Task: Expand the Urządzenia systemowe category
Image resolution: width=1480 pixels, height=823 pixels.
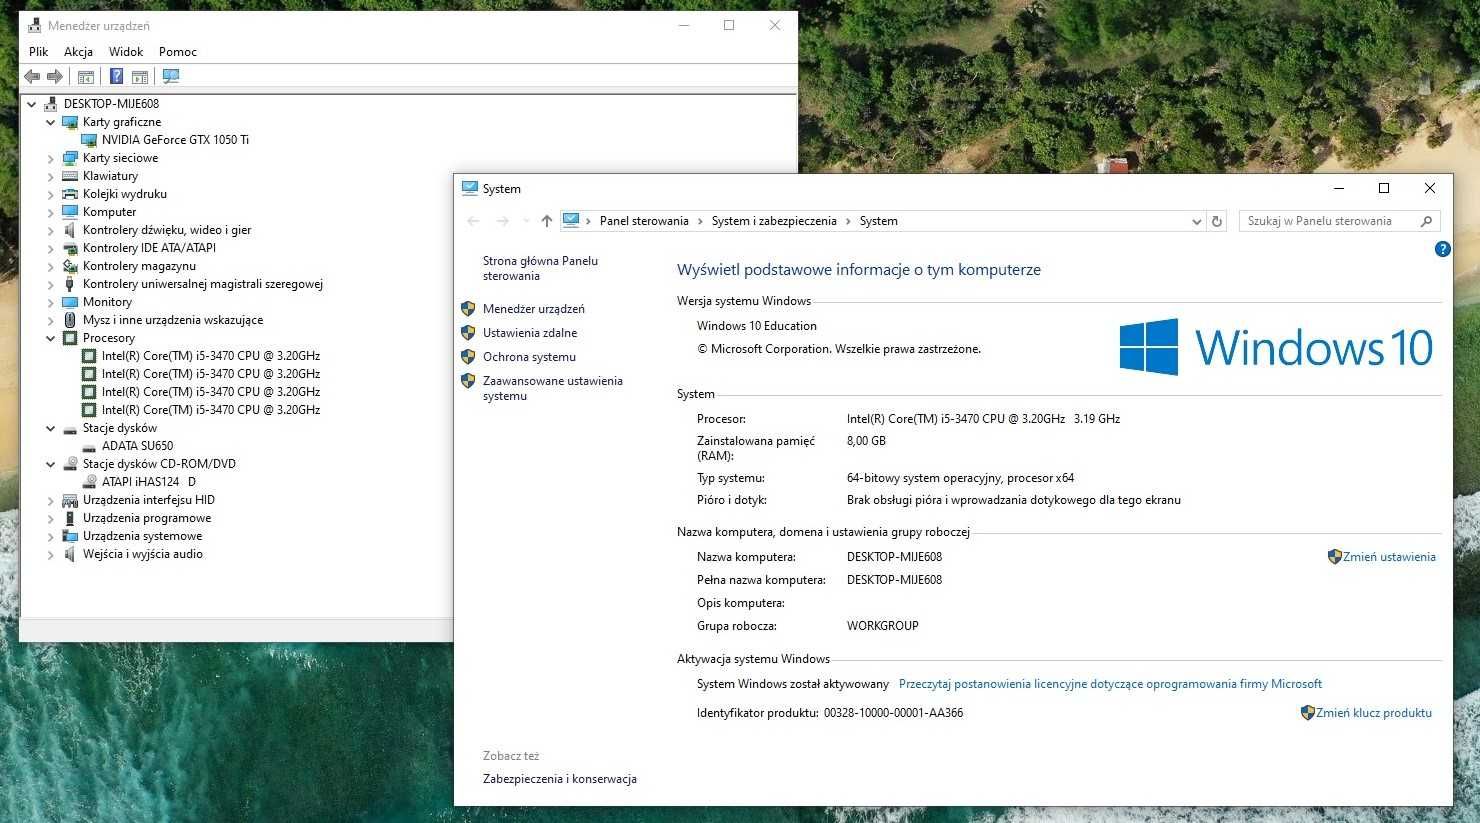Action: tap(51, 536)
